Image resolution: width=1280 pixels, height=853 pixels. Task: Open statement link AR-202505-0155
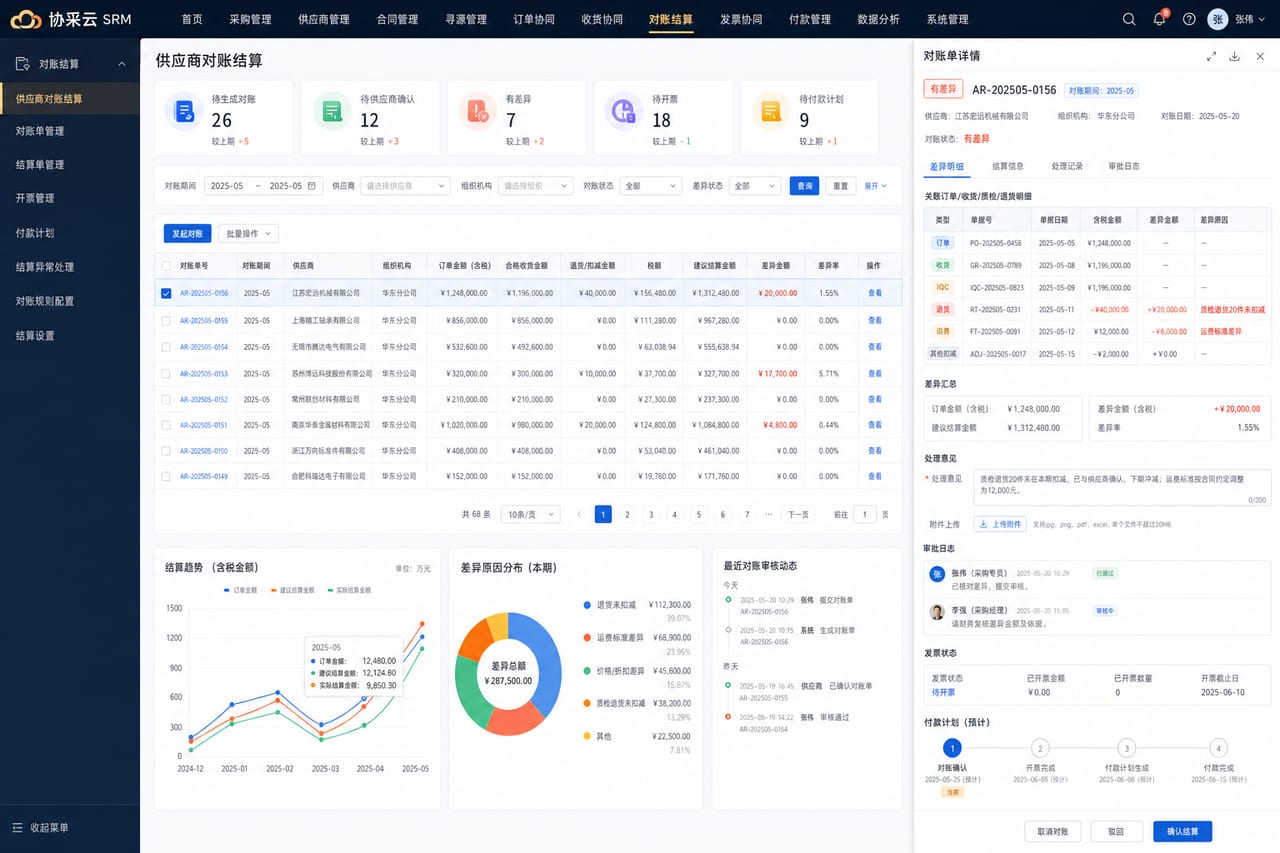[x=204, y=320]
